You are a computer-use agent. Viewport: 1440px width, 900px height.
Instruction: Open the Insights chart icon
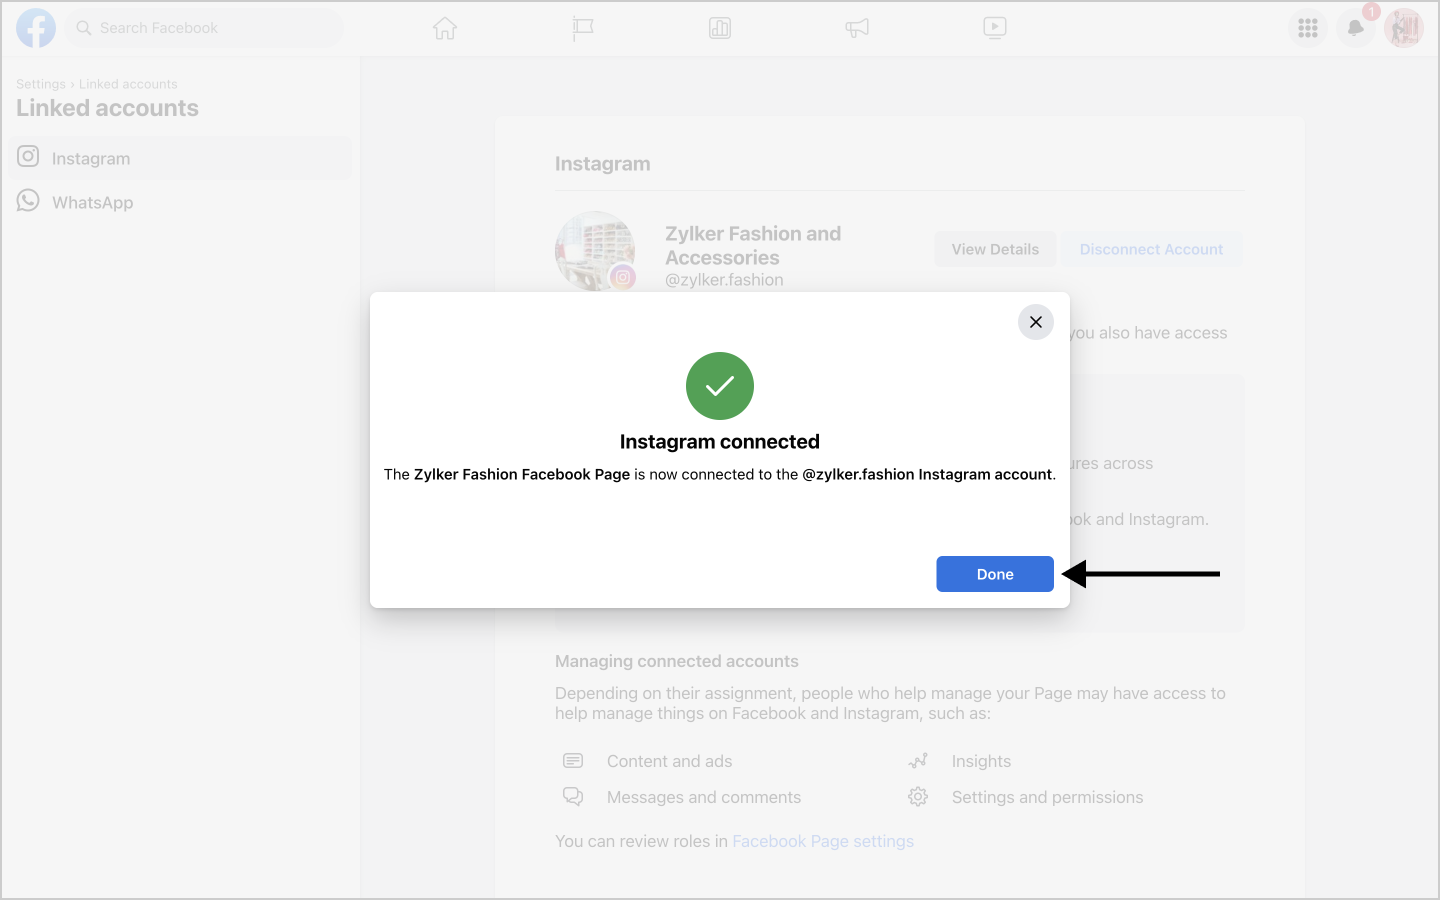(720, 28)
